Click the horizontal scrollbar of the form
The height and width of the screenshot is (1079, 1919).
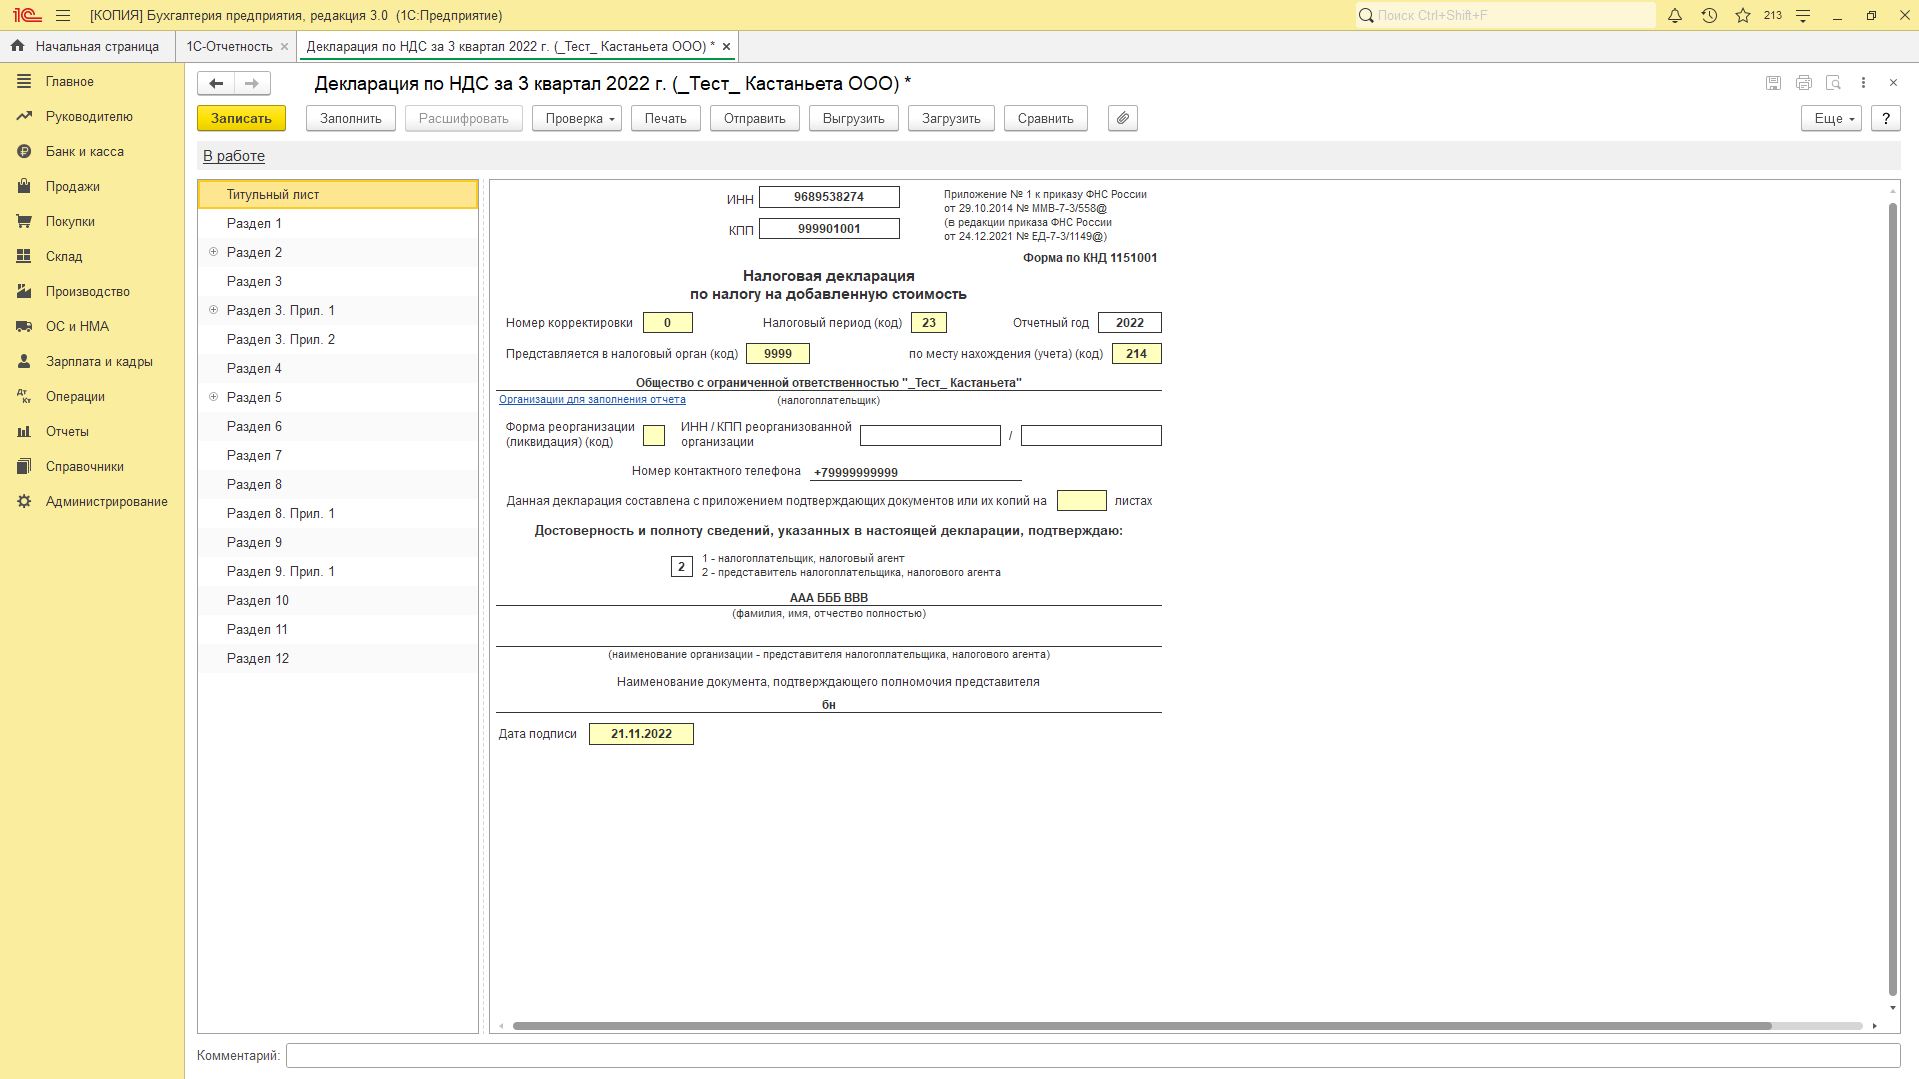[x=1140, y=1026]
